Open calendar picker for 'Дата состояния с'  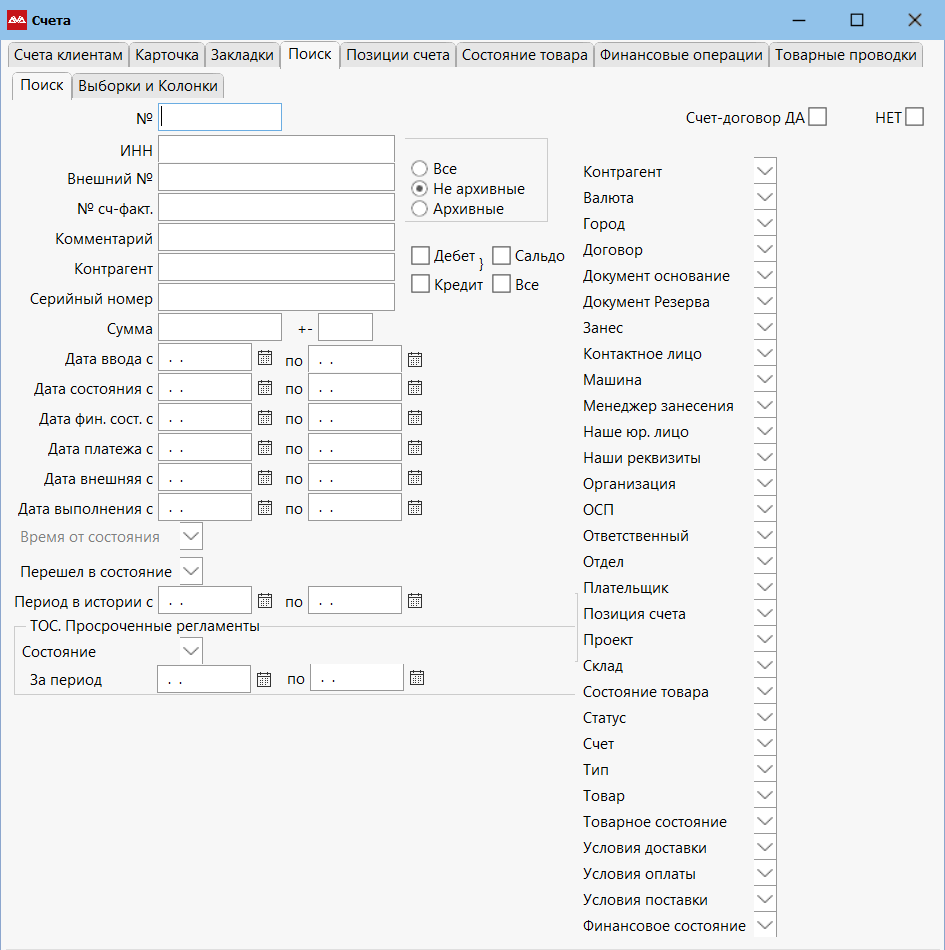coord(265,389)
